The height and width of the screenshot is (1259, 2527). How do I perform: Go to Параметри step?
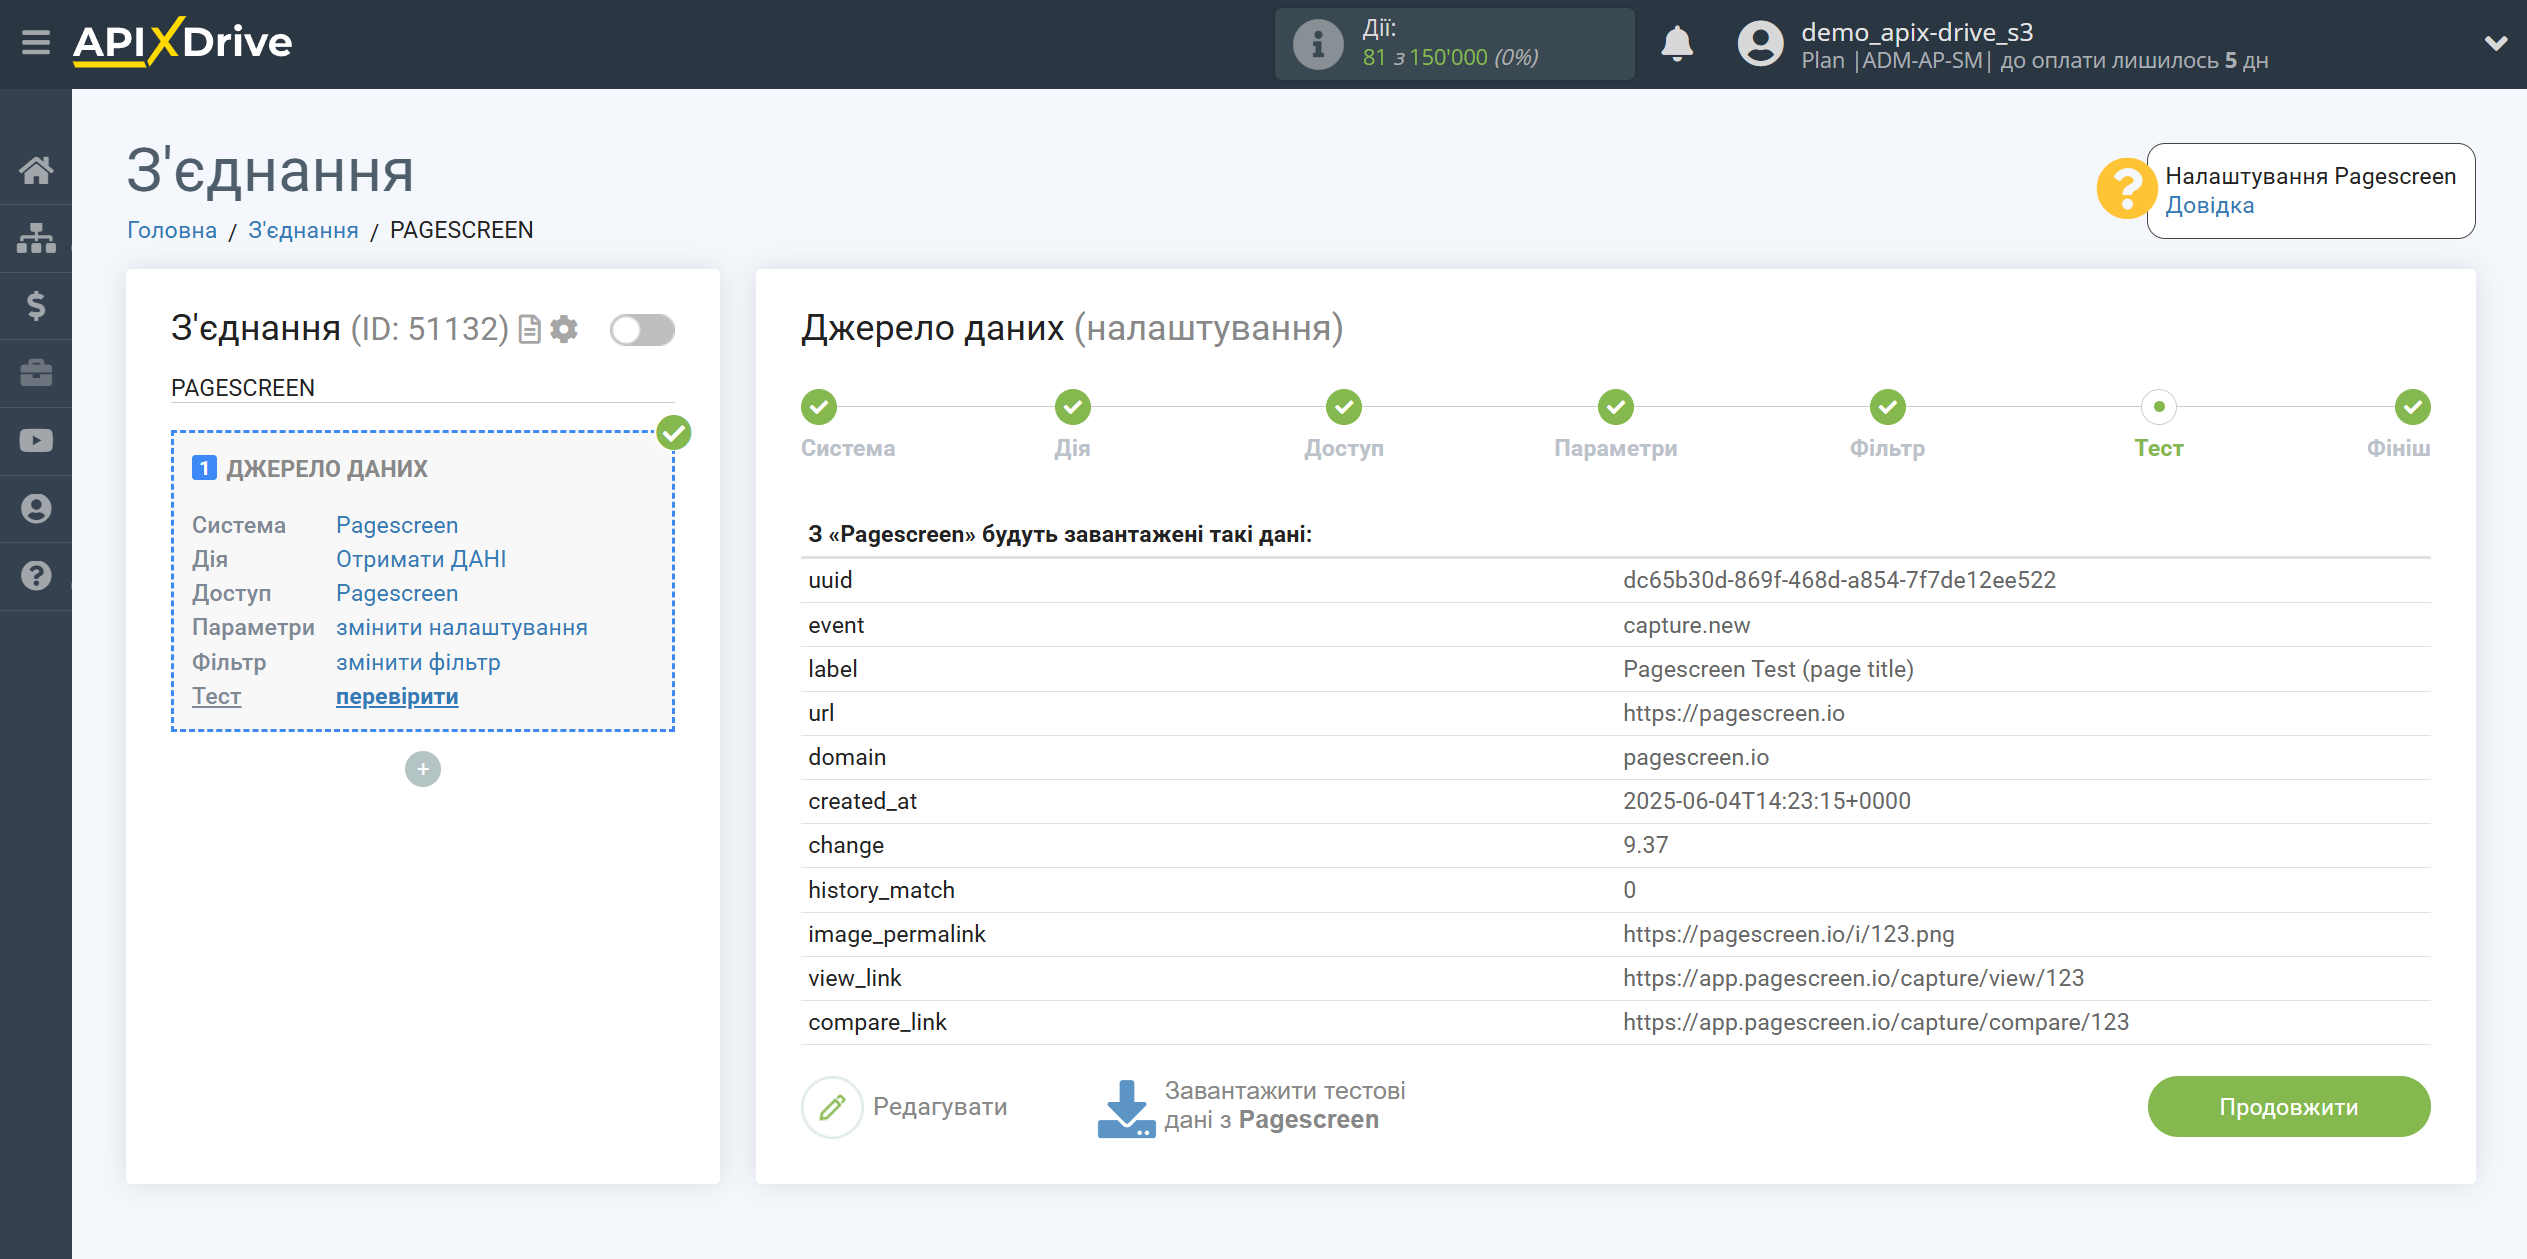point(1616,407)
